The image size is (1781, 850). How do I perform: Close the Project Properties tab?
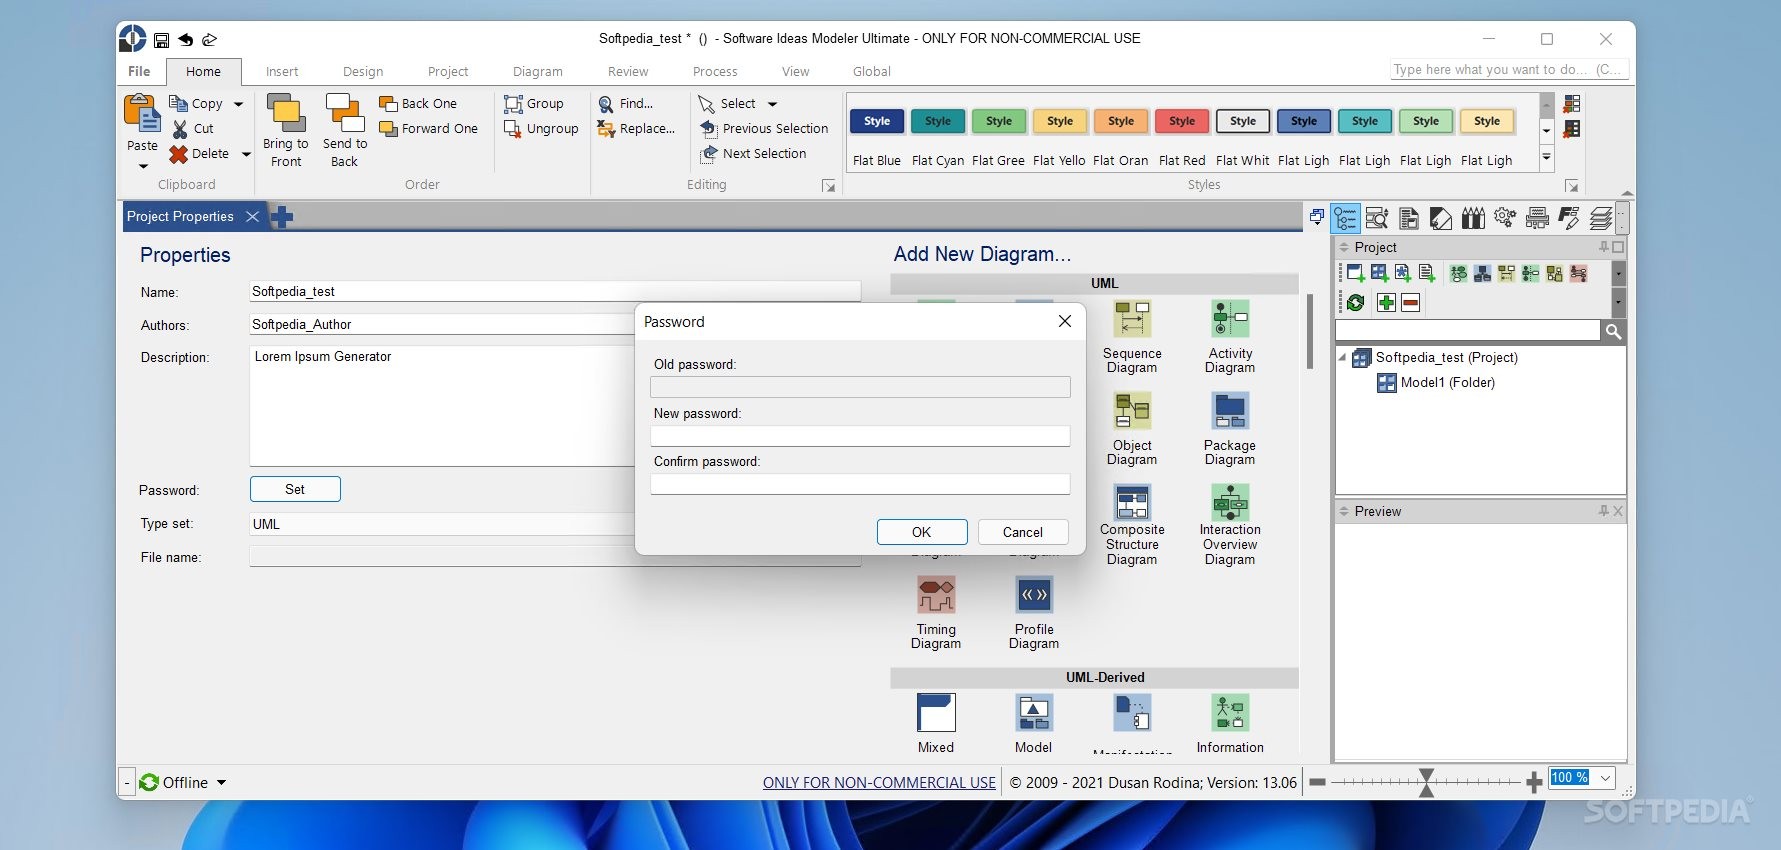(x=253, y=216)
